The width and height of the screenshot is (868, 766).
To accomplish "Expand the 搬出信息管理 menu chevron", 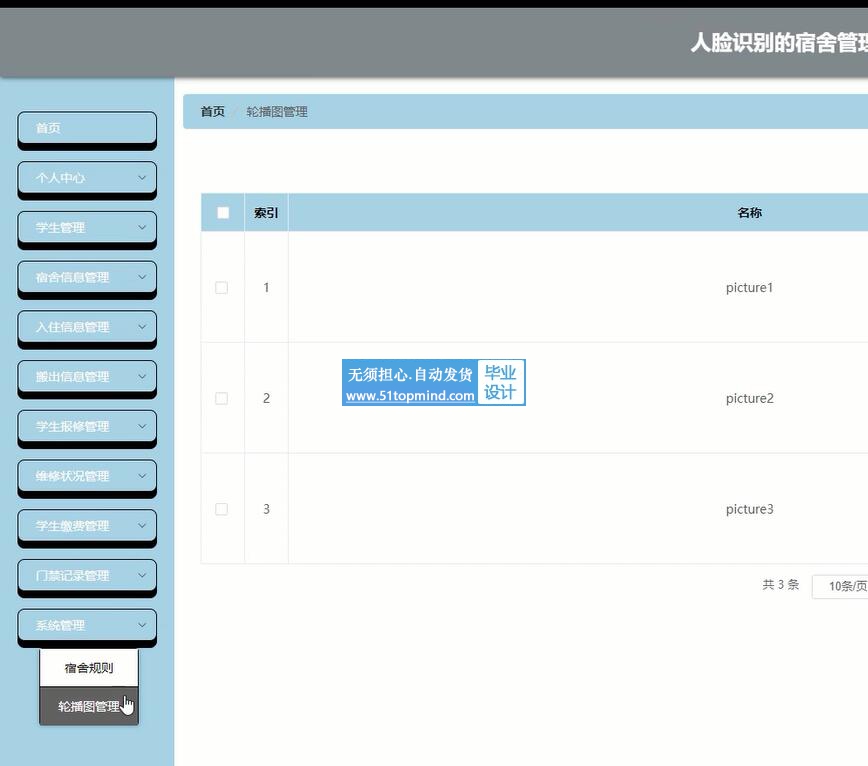I will pos(142,377).
